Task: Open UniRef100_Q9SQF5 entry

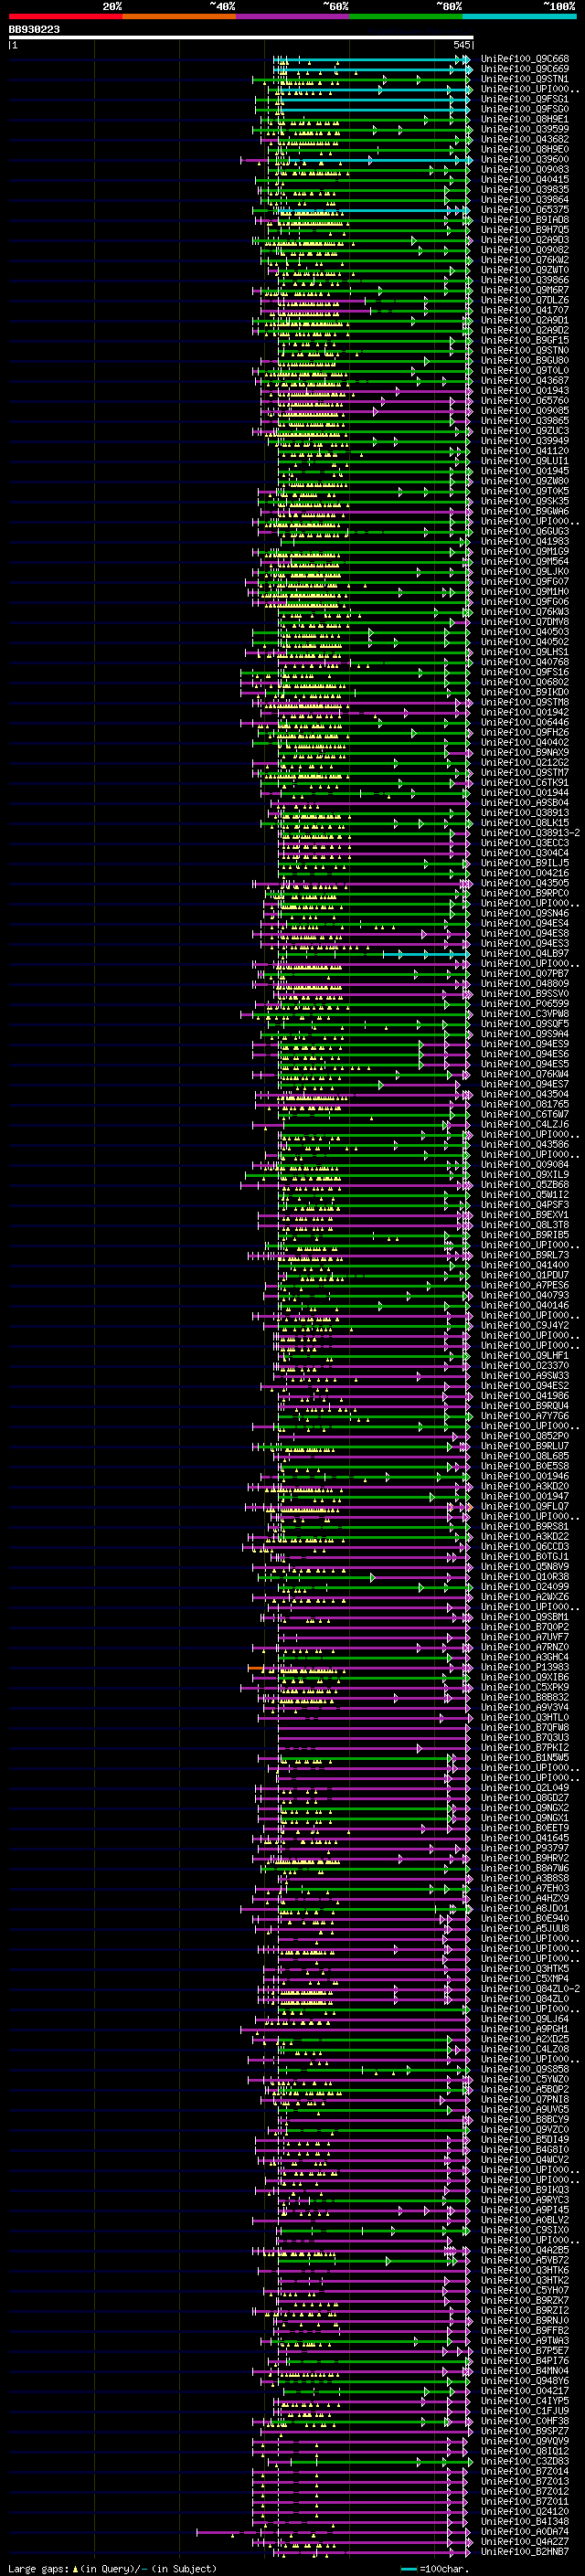Action: [x=525, y=1024]
